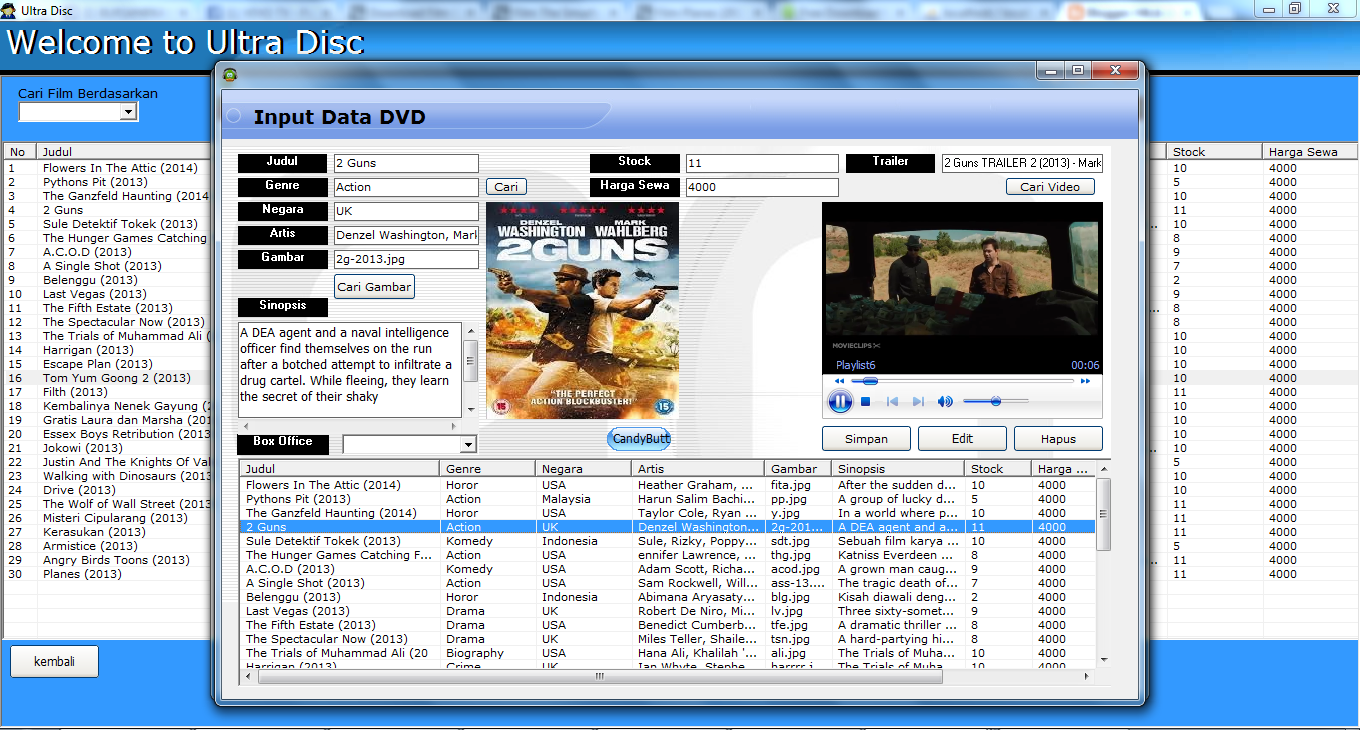Pause the trailer video playback
The image size is (1360, 730).
coord(840,401)
